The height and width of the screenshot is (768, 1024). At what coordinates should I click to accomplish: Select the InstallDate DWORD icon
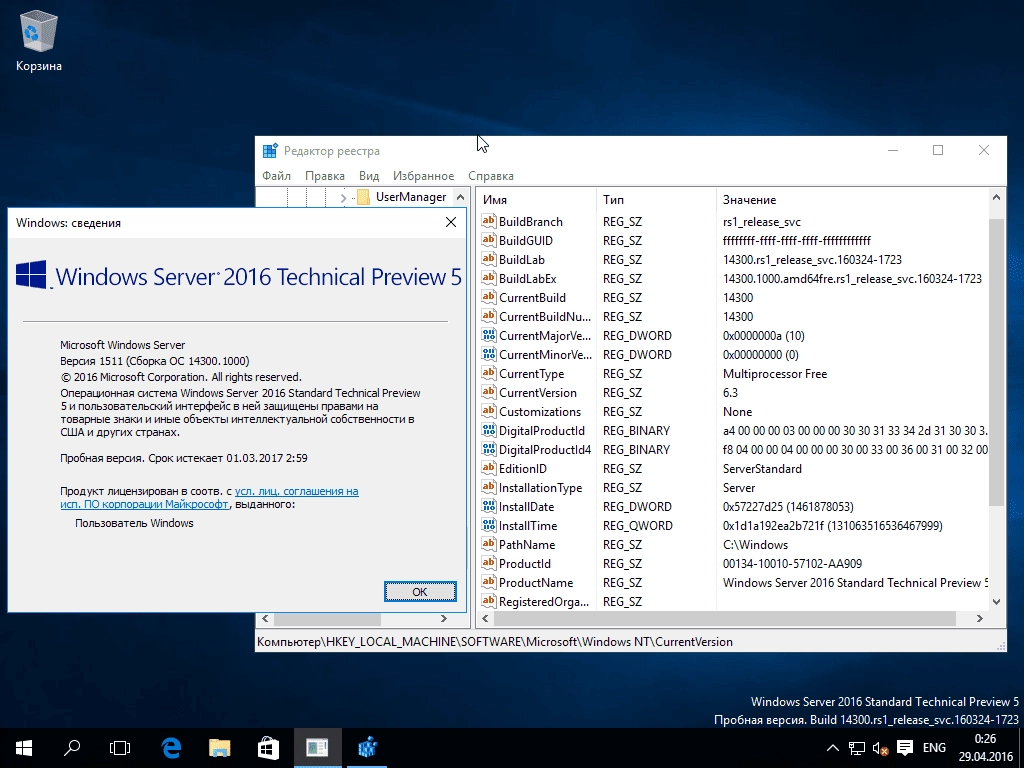pos(488,505)
